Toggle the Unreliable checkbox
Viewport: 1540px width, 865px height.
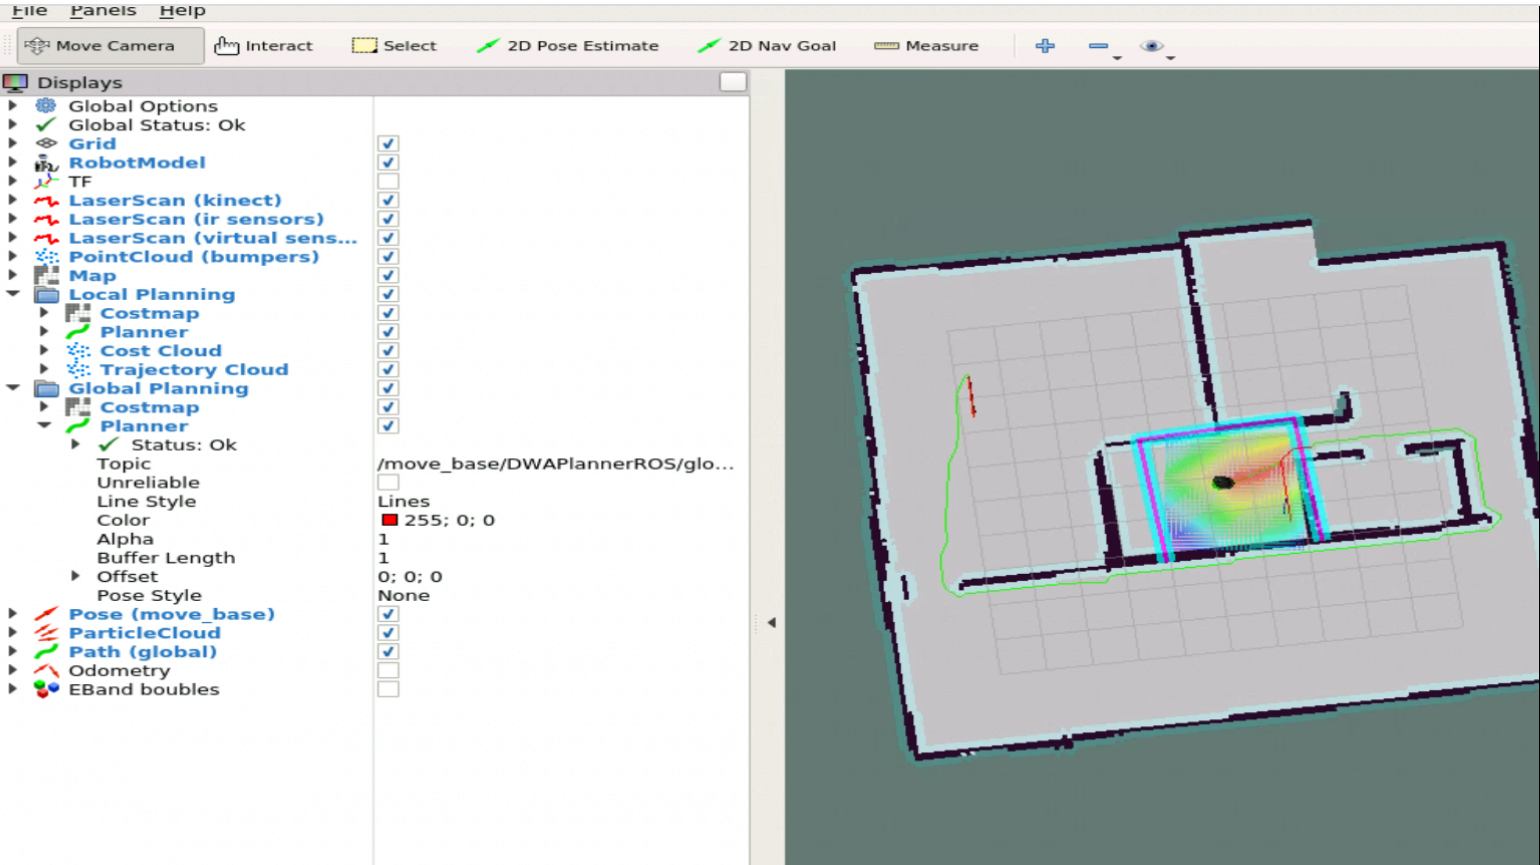388,482
